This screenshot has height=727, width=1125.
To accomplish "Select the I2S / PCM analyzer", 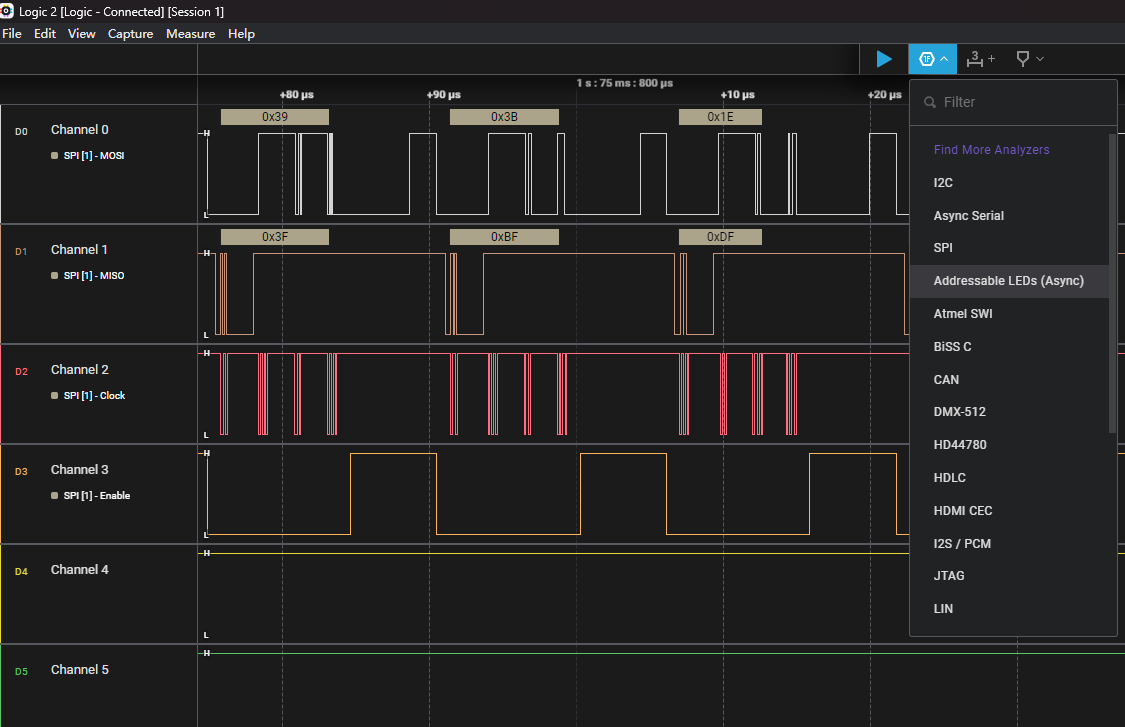I will [1009, 544].
